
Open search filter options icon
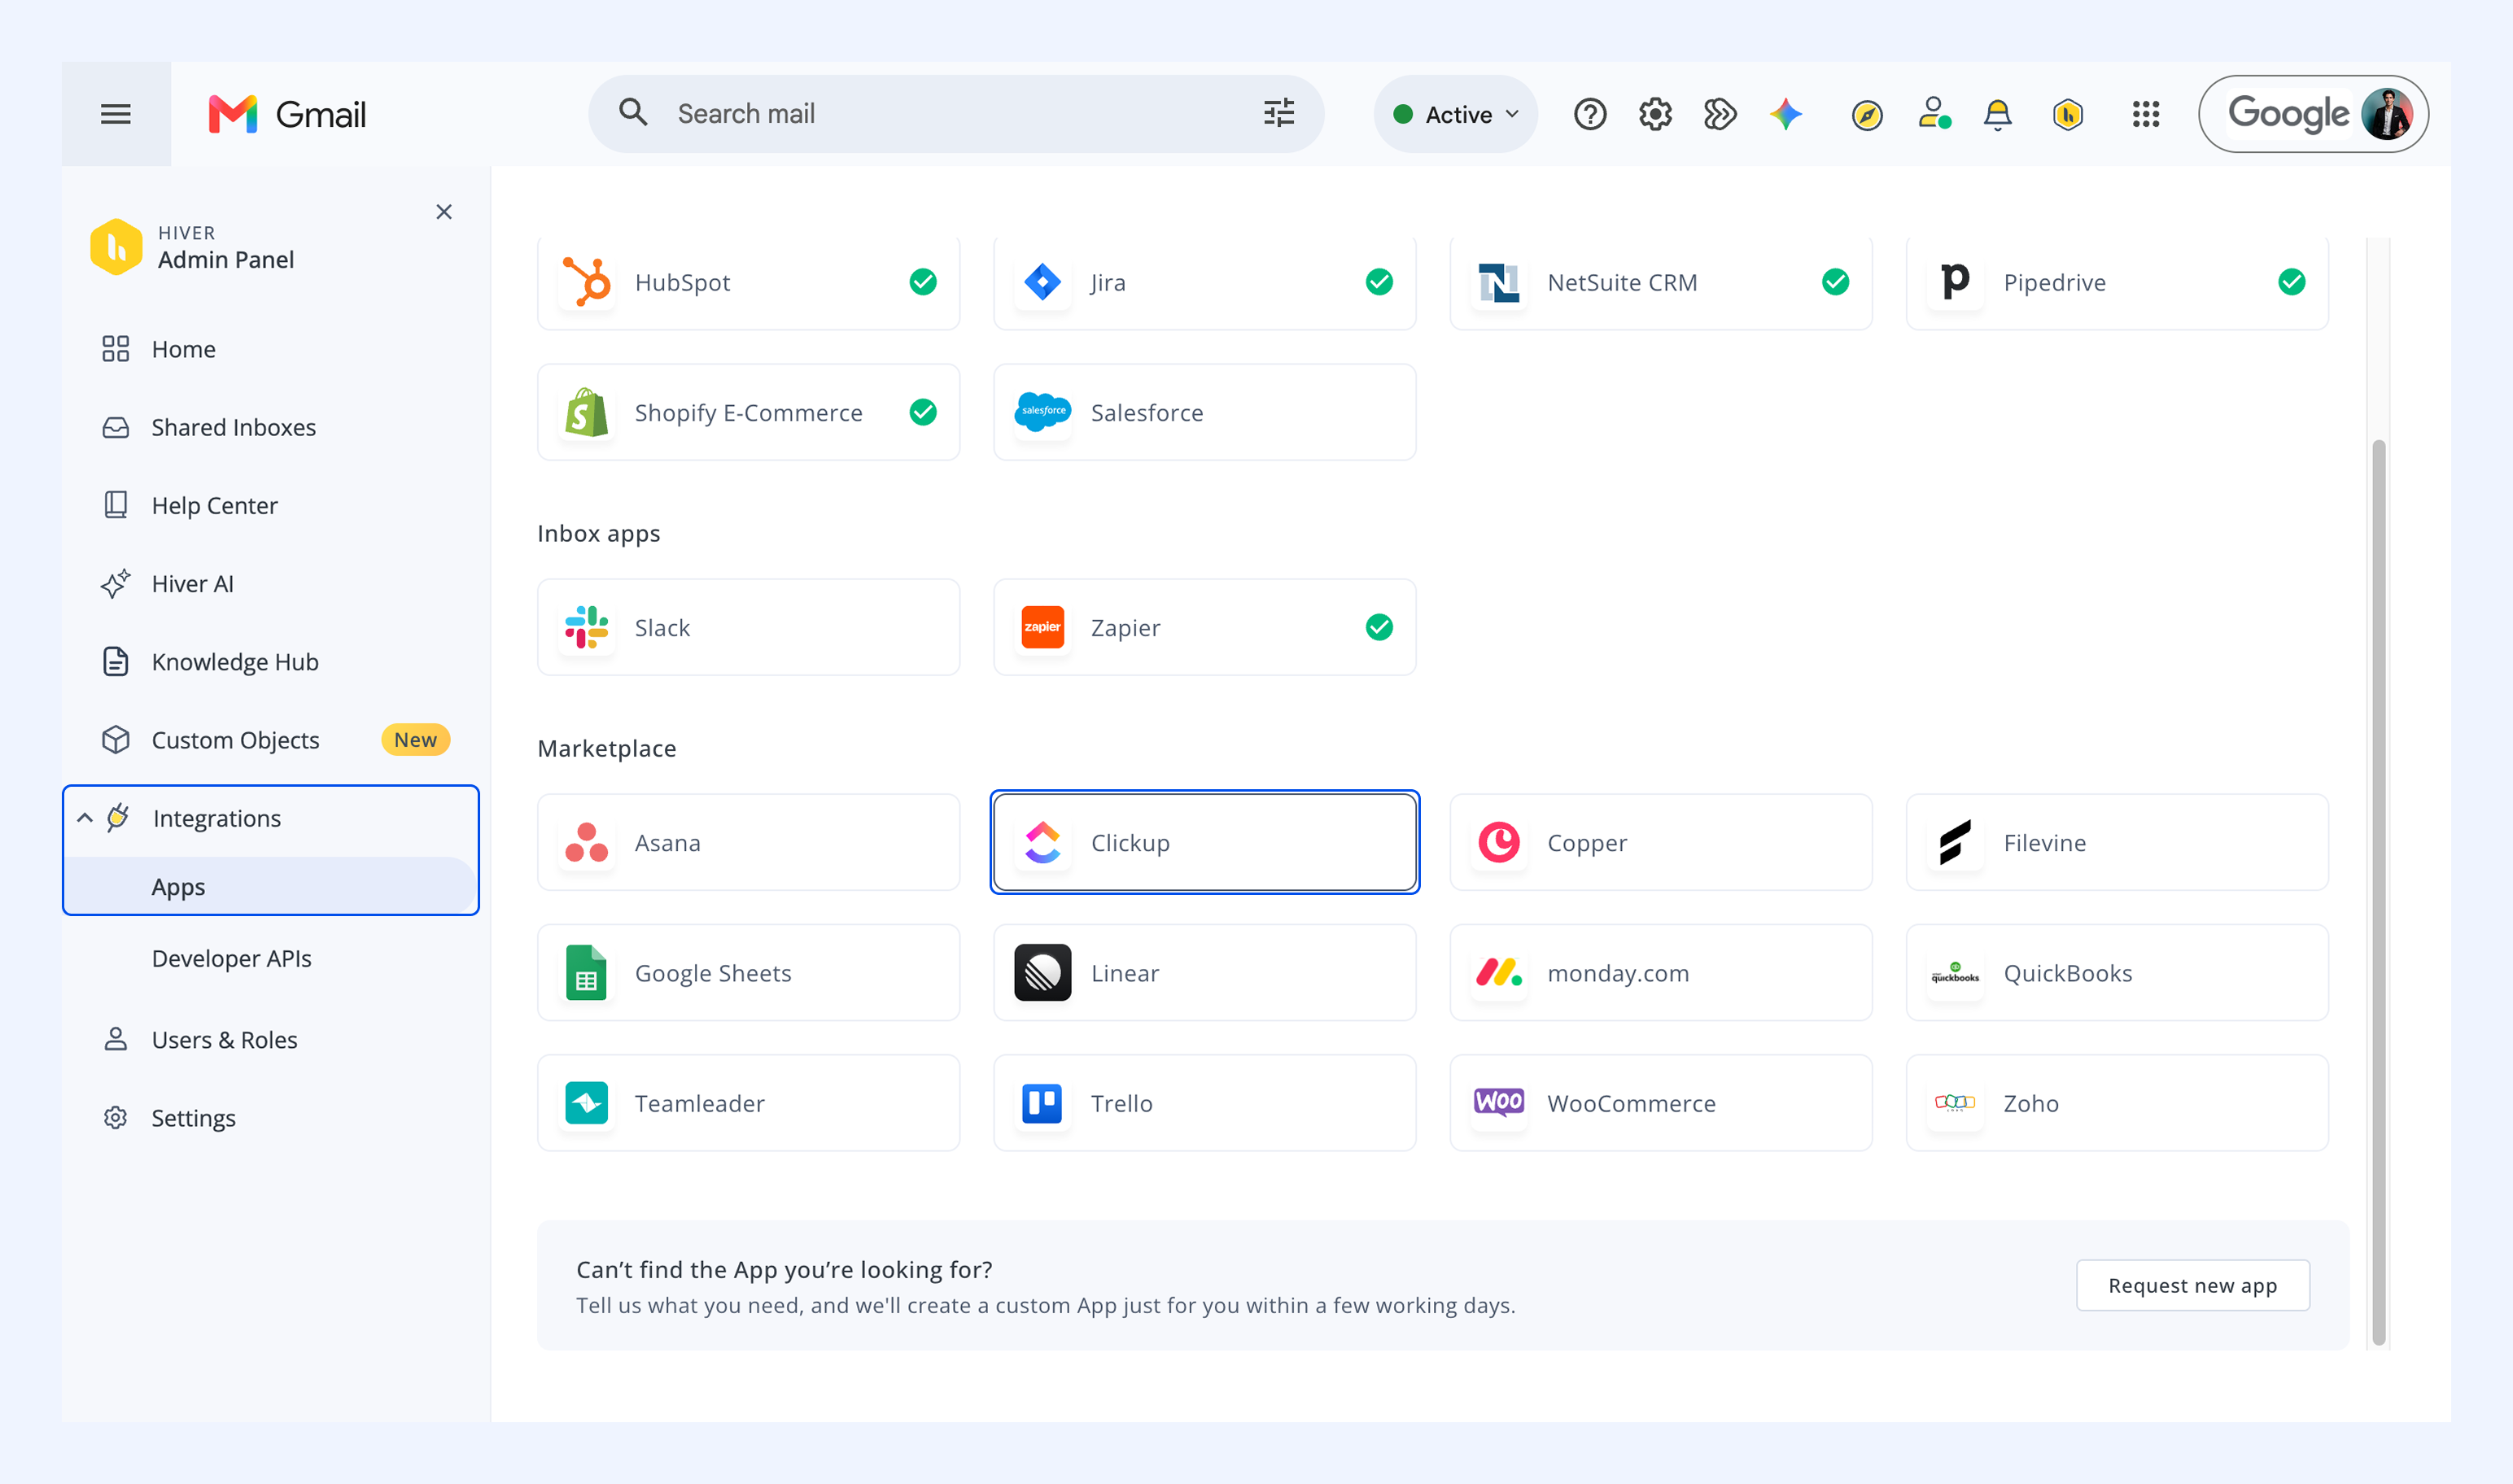coord(1279,113)
